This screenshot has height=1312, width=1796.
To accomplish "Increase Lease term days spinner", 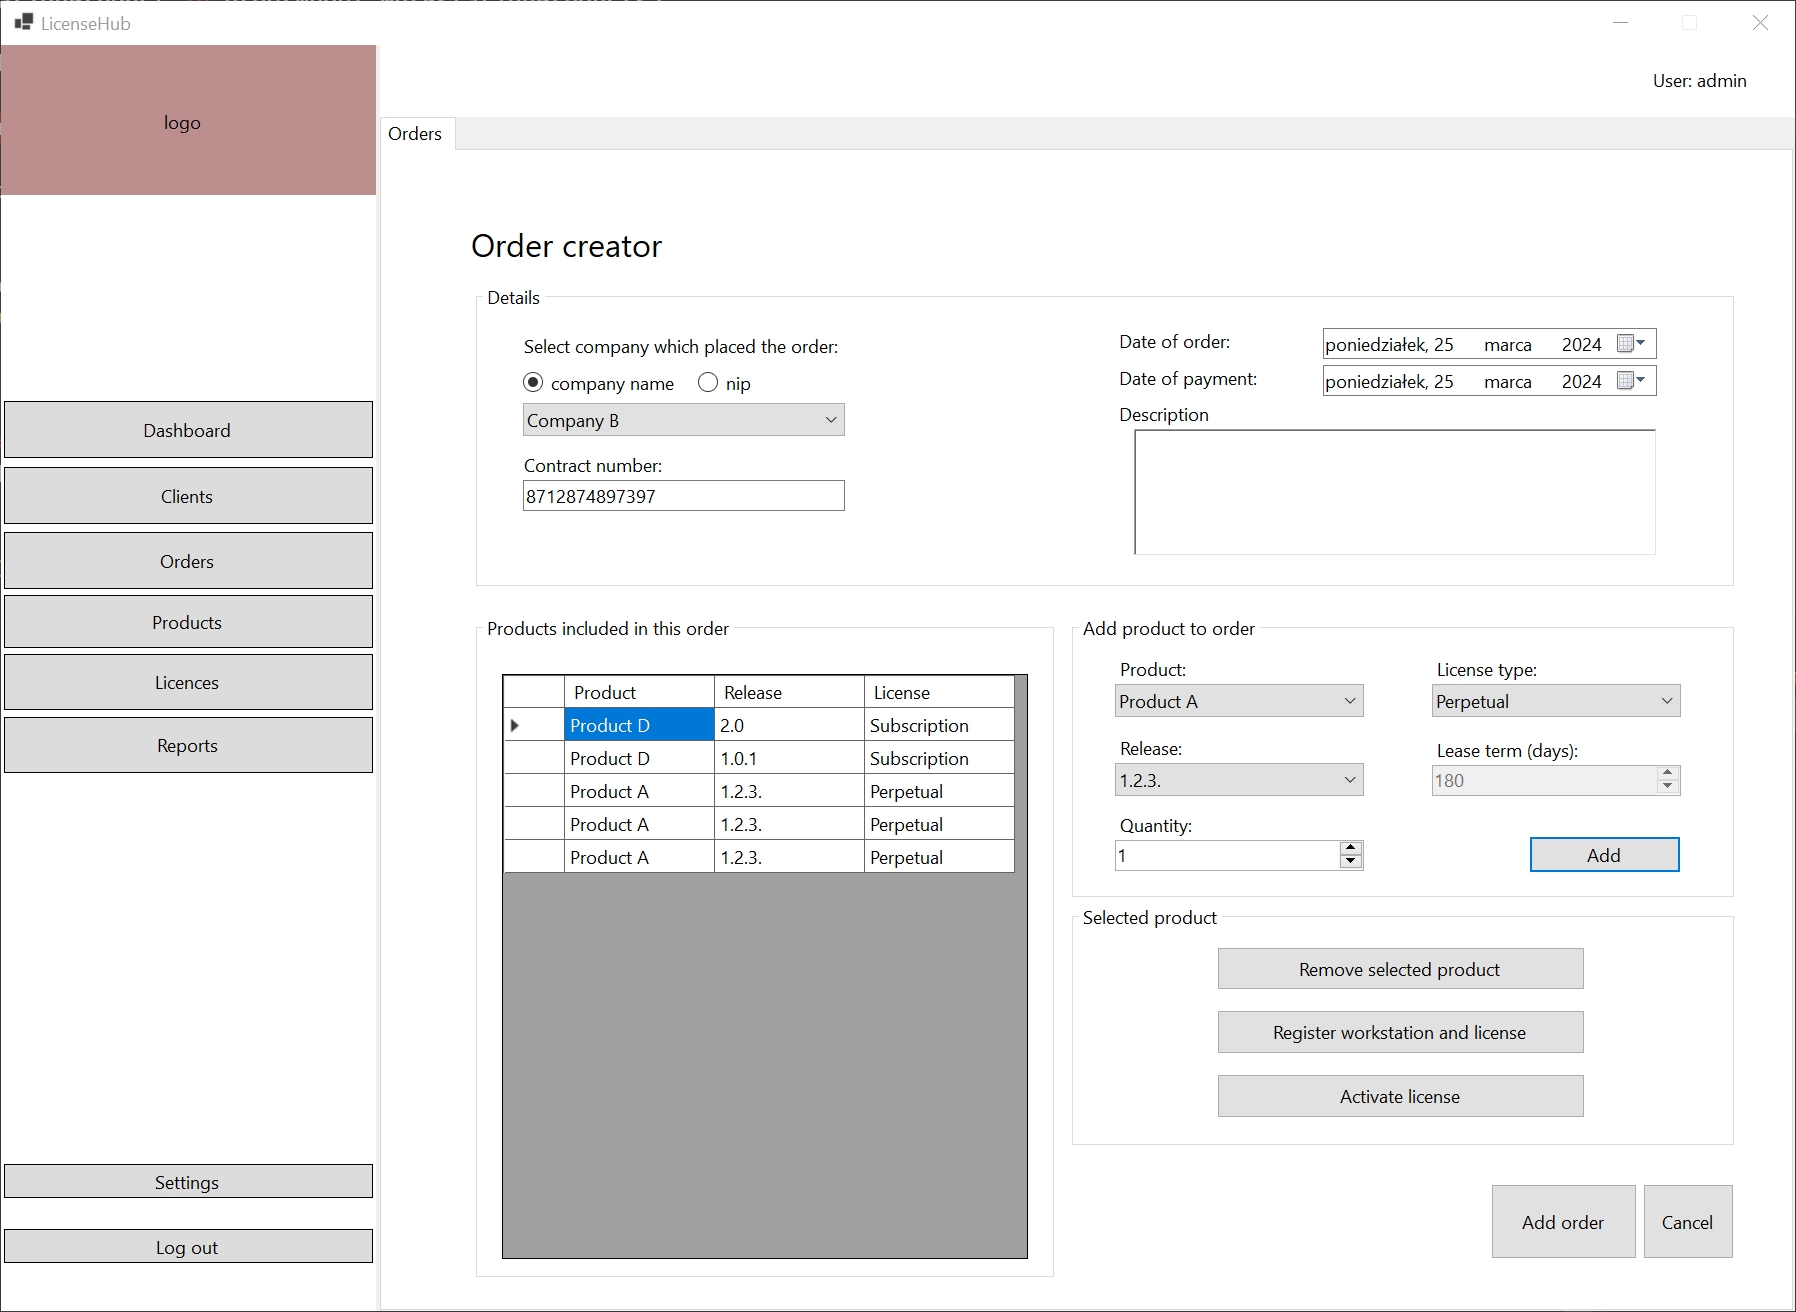I will [x=1667, y=773].
